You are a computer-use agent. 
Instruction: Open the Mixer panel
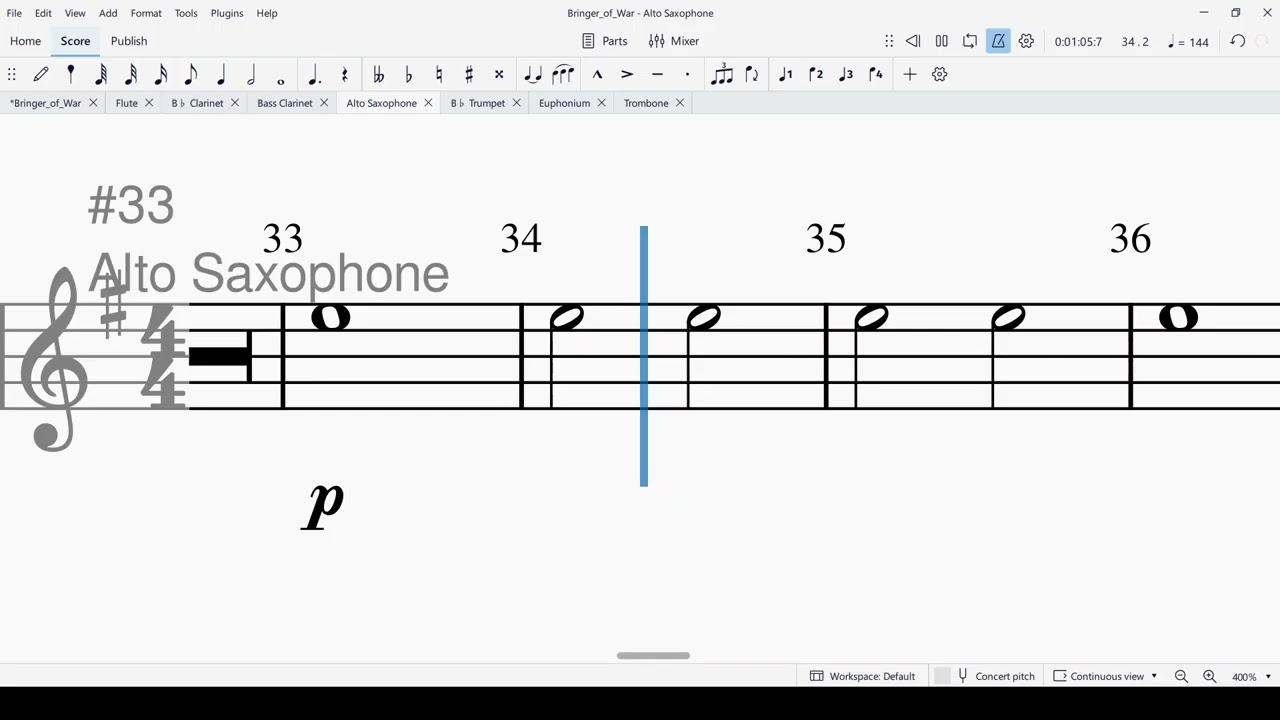[x=673, y=41]
